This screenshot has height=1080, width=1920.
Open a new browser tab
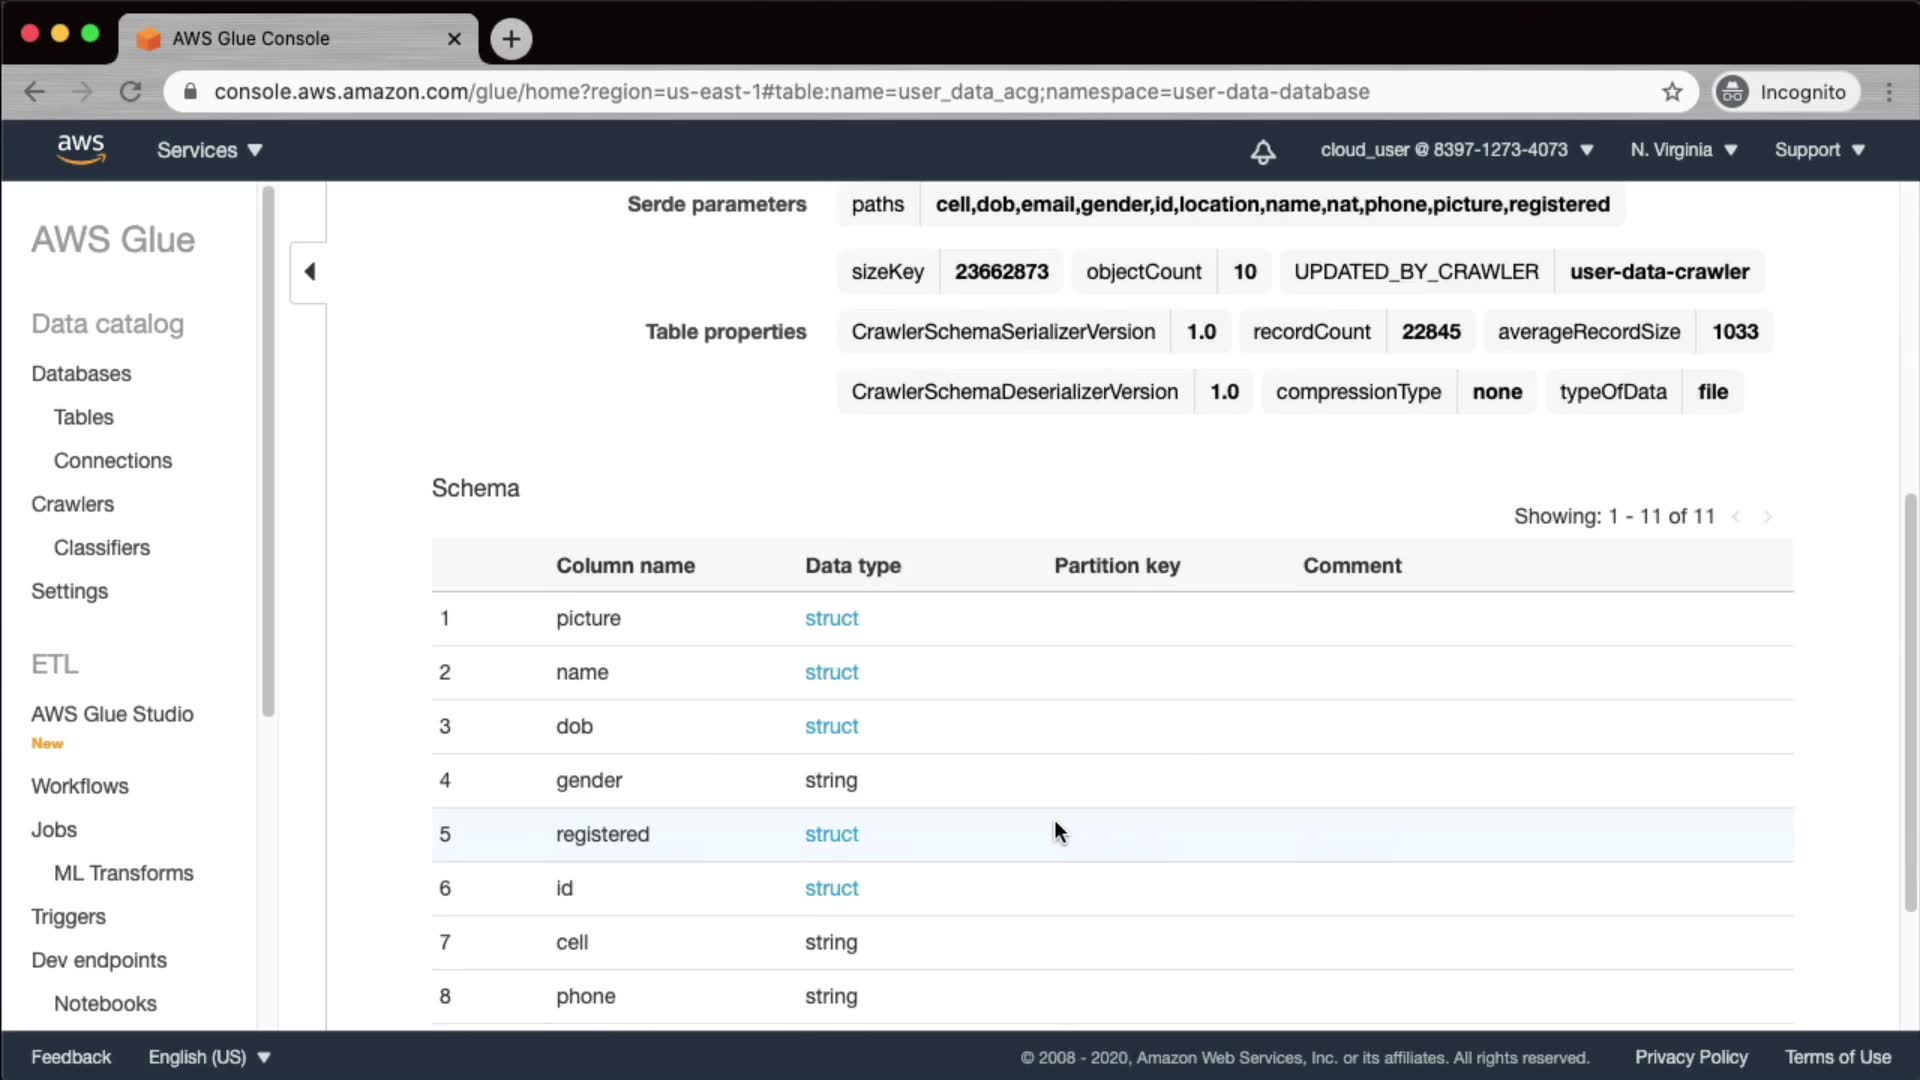[x=511, y=39]
